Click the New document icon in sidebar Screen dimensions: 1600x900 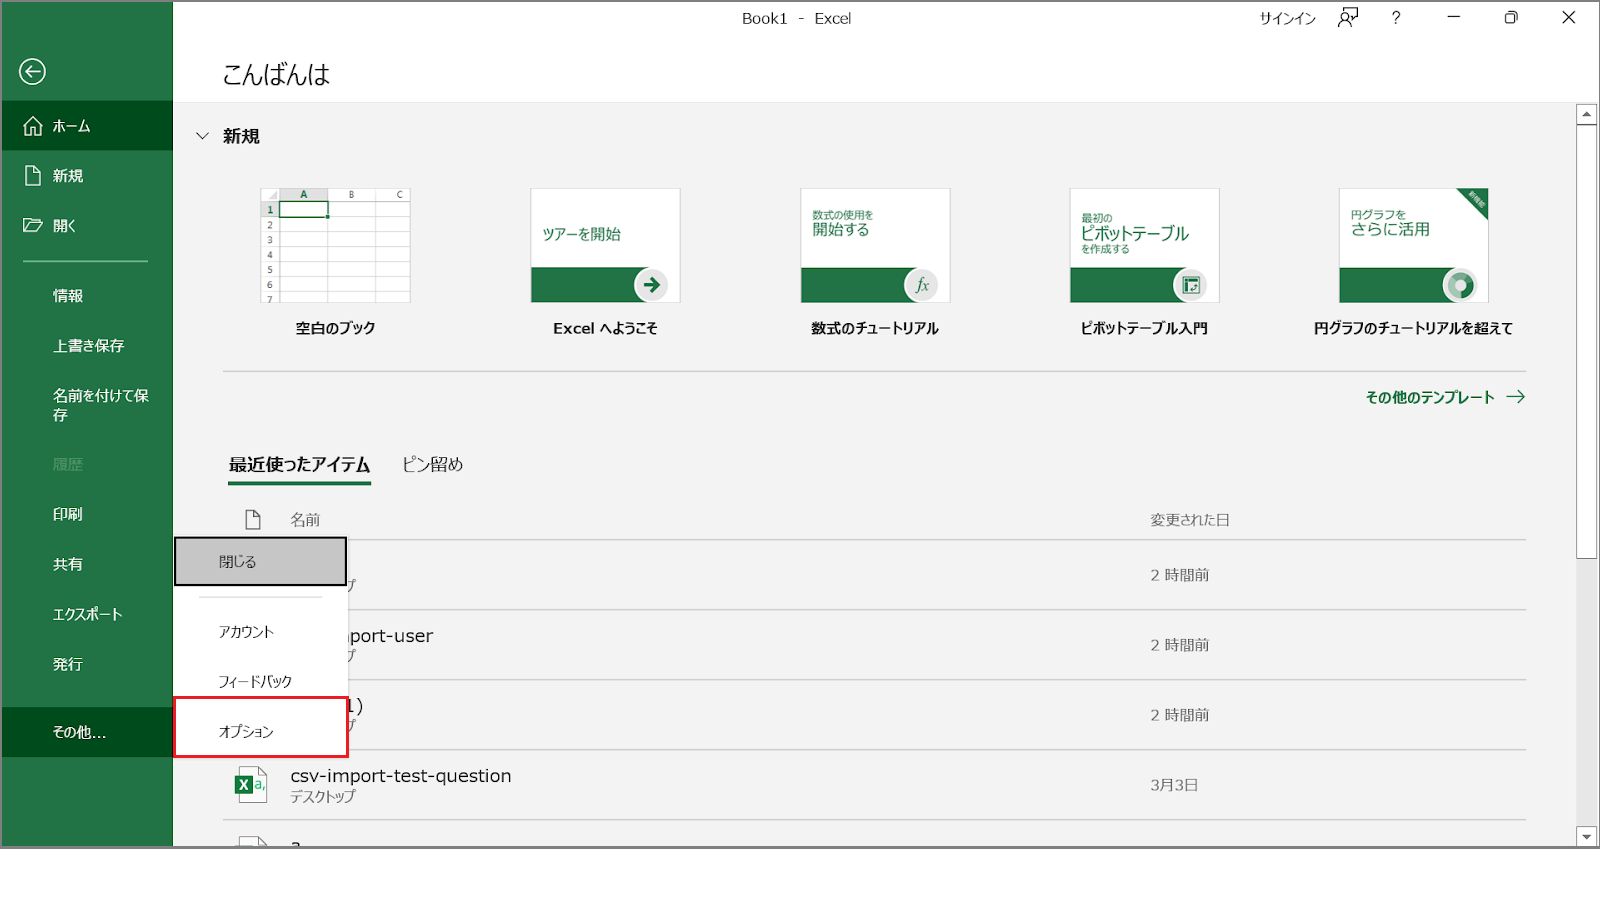33,175
